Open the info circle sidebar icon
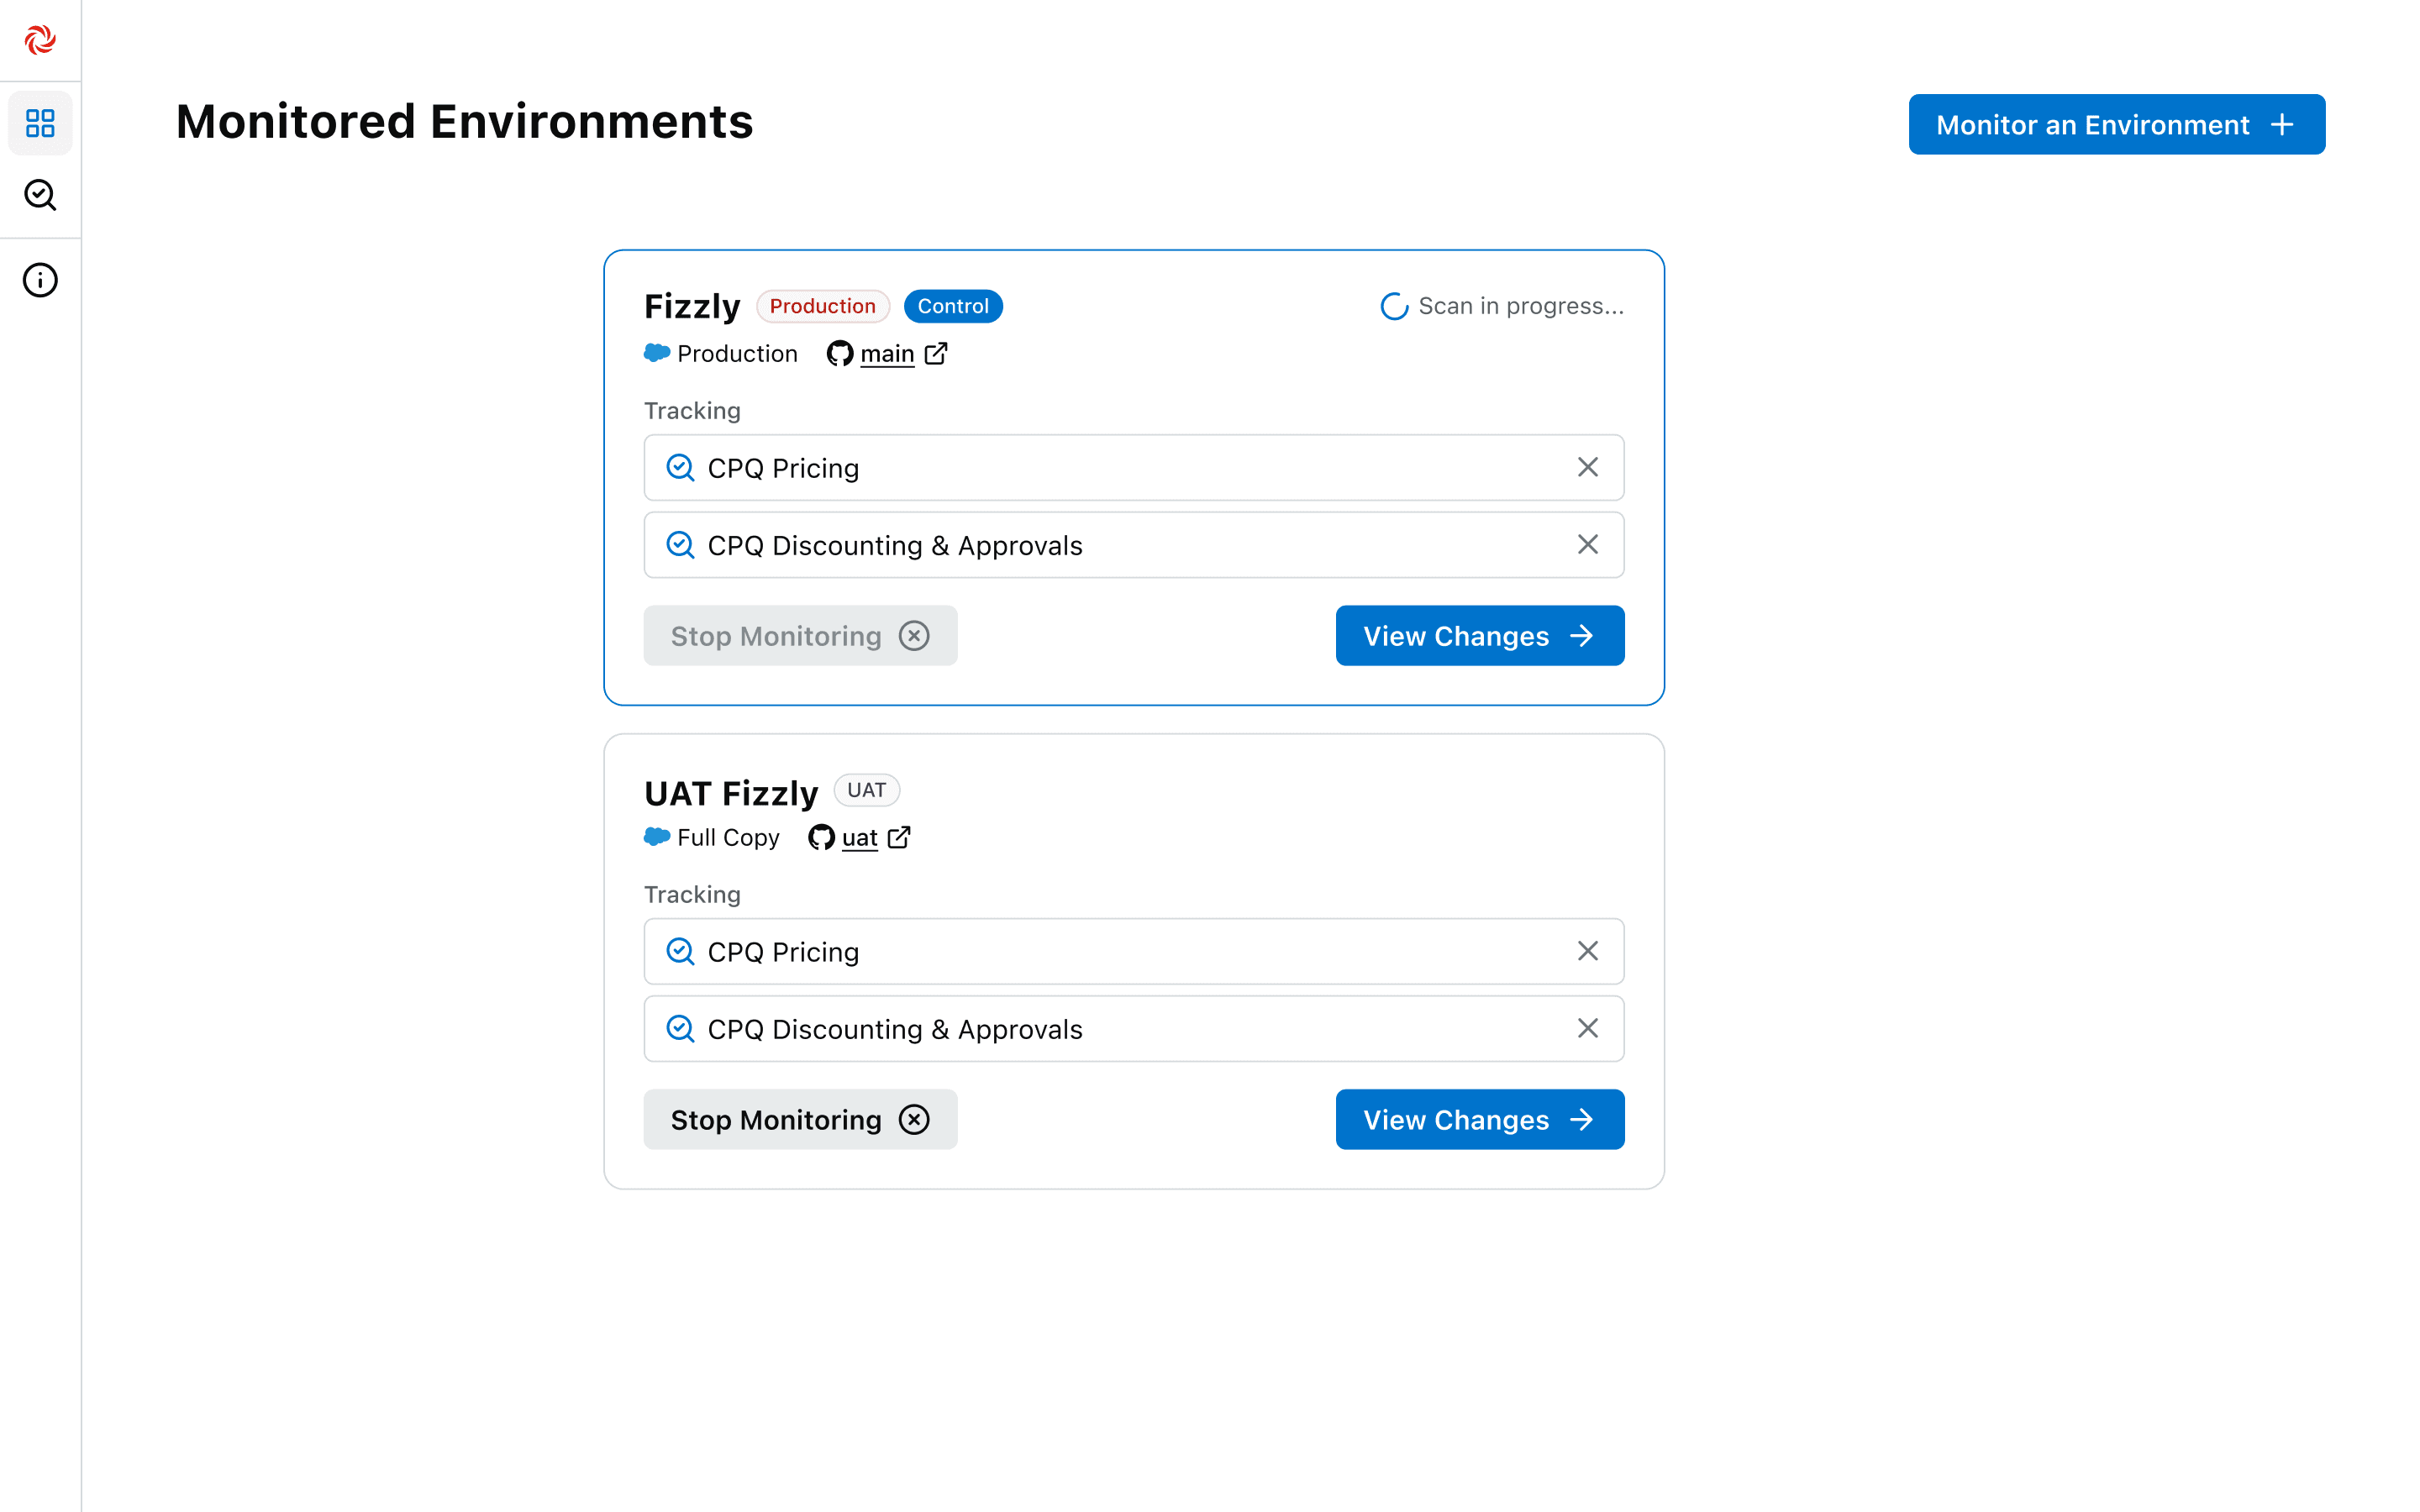This screenshot has height=1512, width=2420. 40,280
